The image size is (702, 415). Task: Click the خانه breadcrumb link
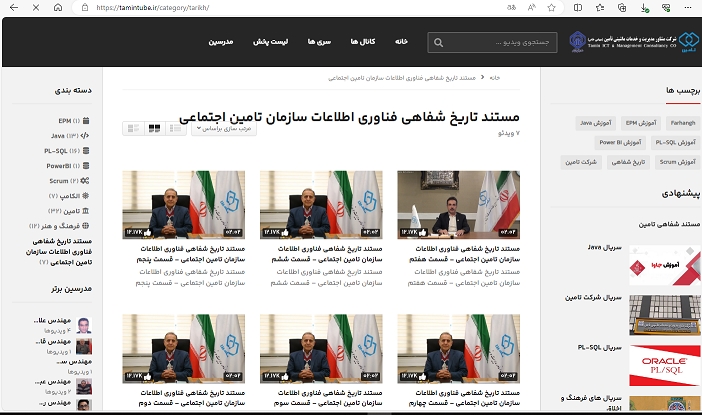tap(494, 77)
